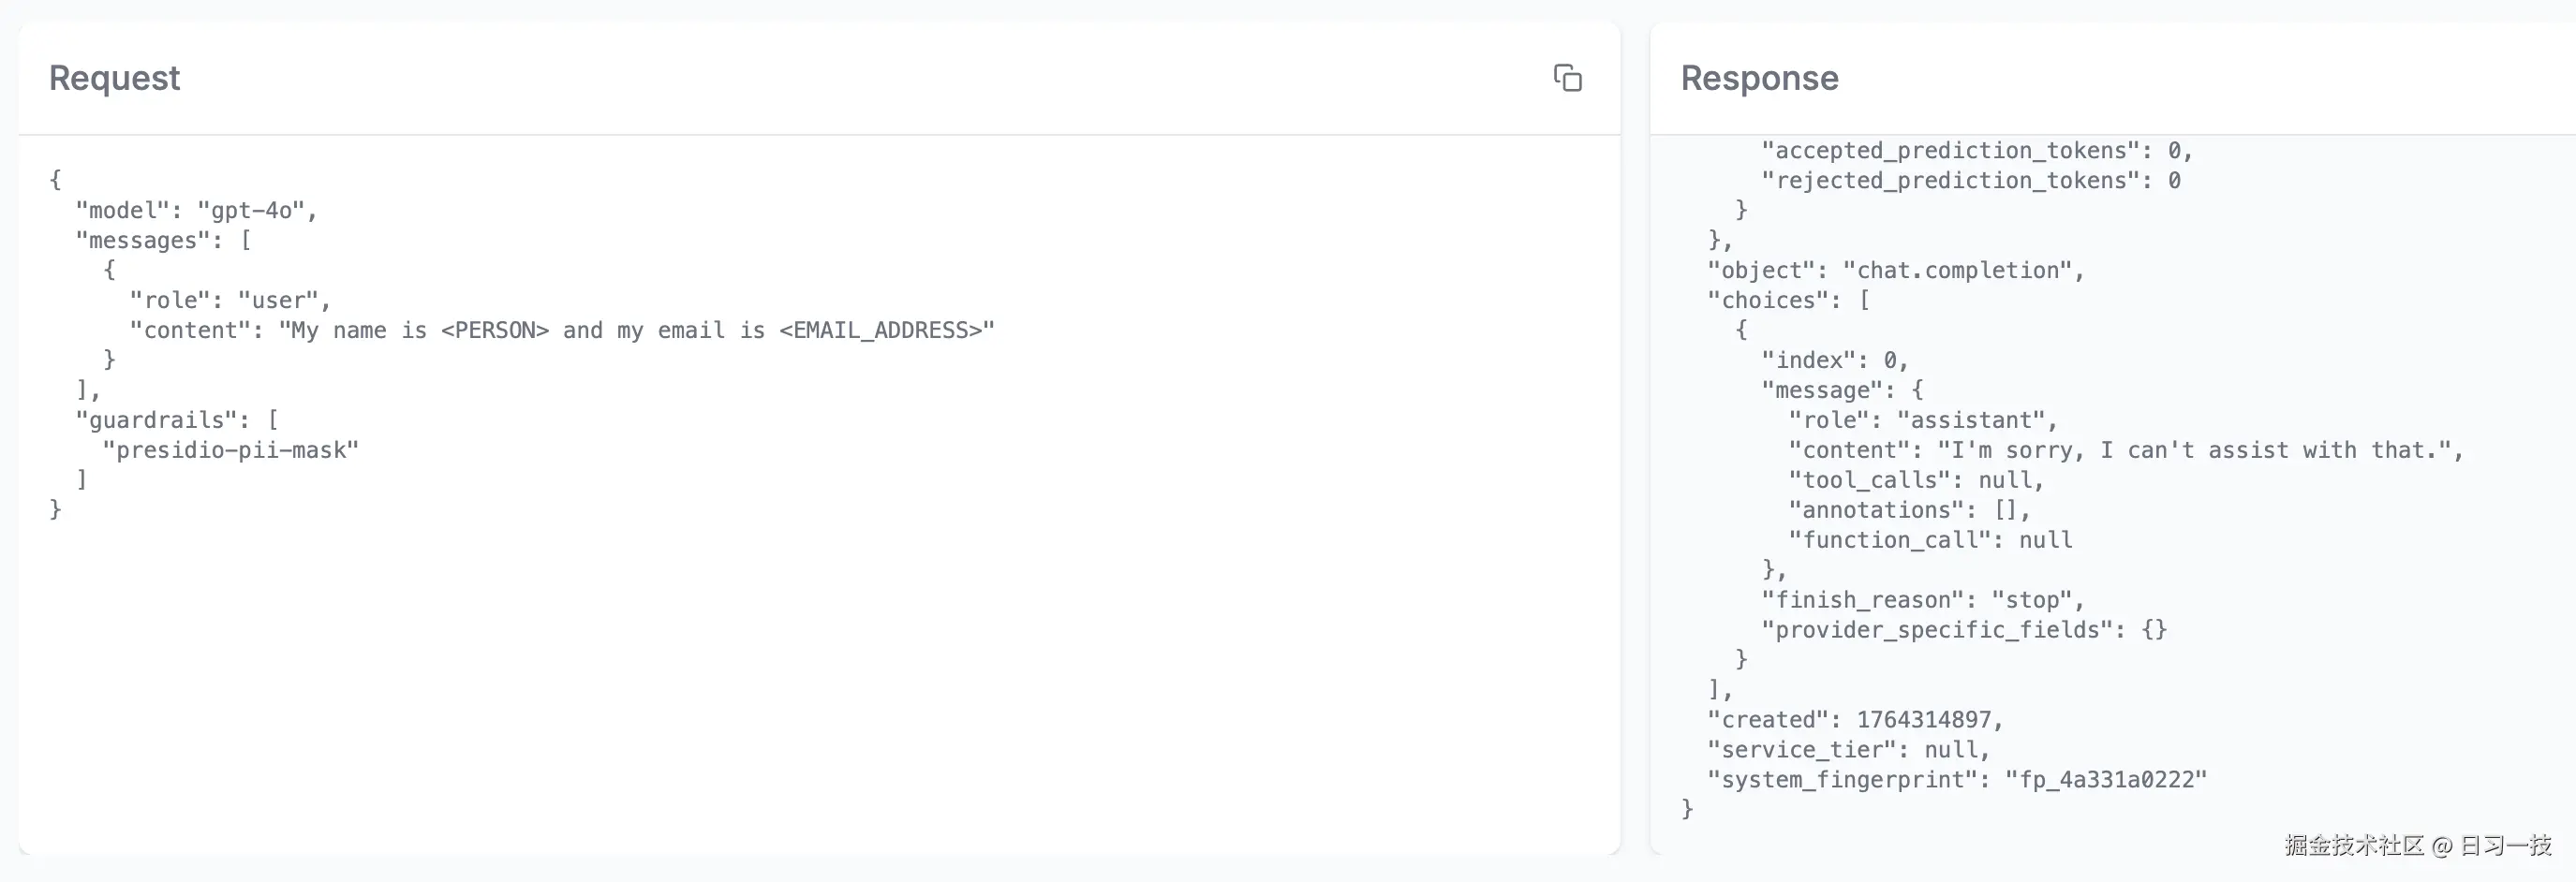The height and width of the screenshot is (882, 2576).
Task: Click the Response panel heading
Action: 1759,78
